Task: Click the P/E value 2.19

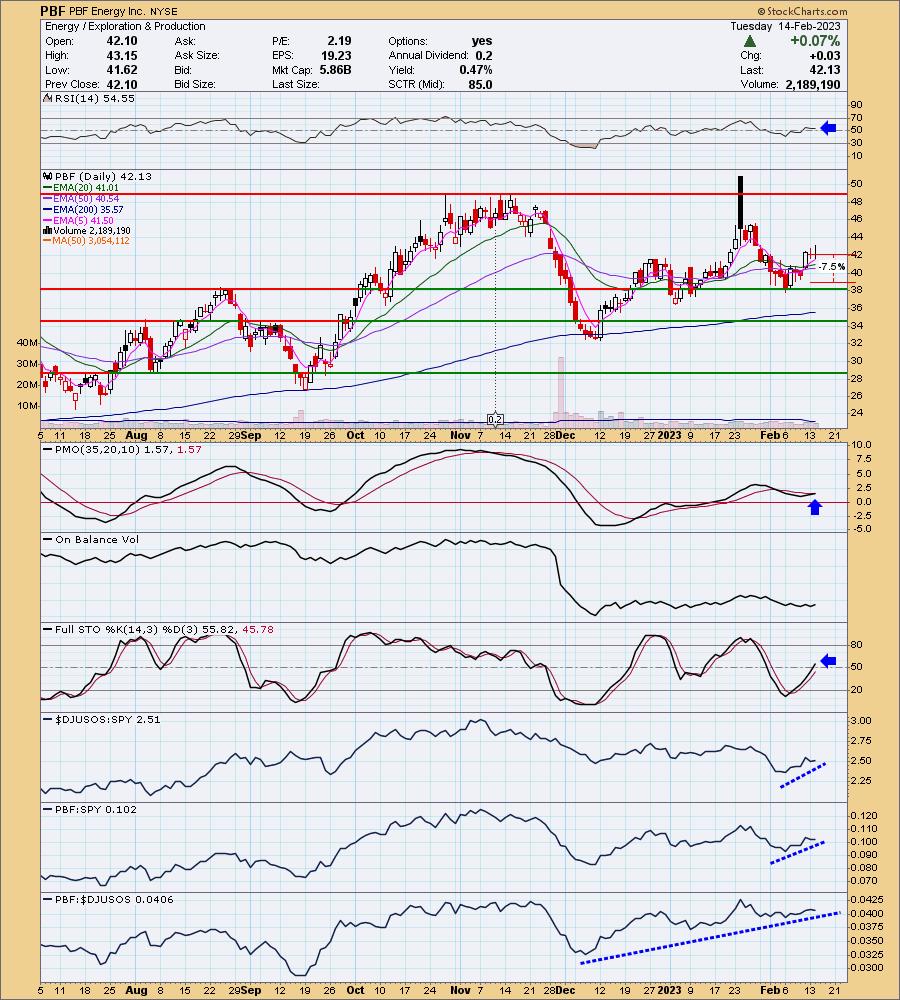Action: tap(340, 41)
